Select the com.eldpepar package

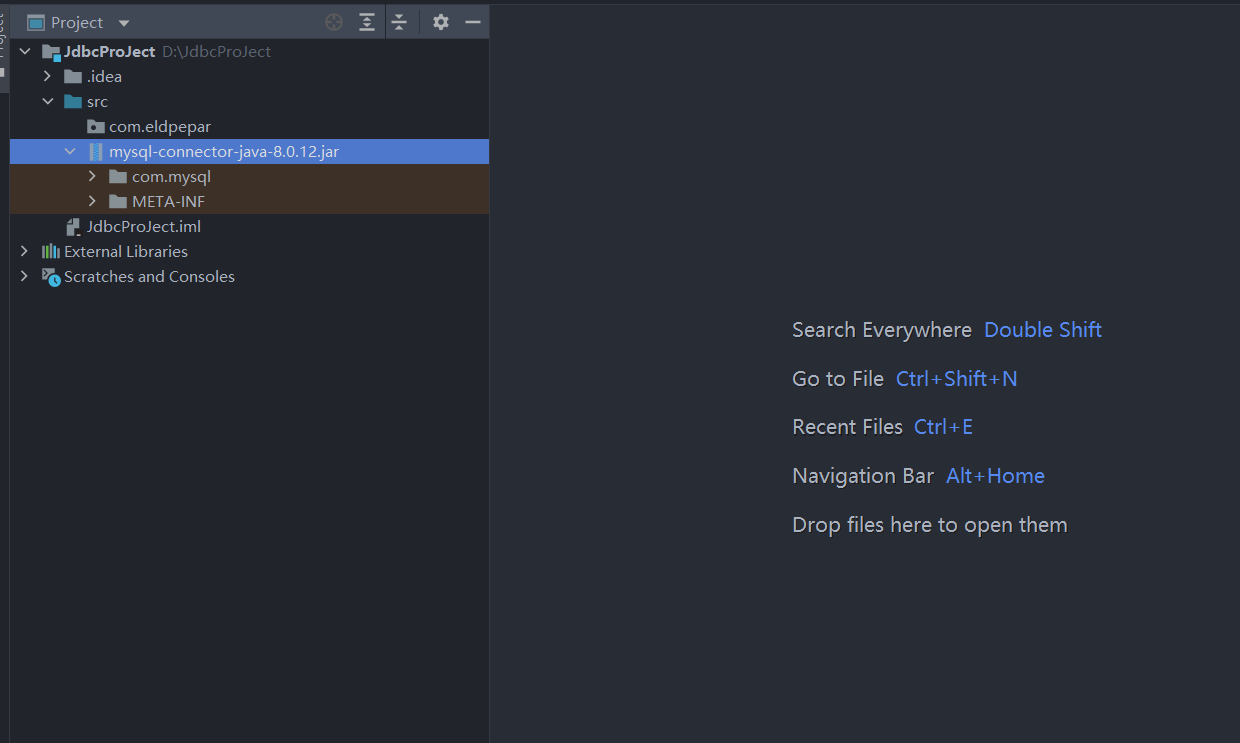click(x=160, y=126)
